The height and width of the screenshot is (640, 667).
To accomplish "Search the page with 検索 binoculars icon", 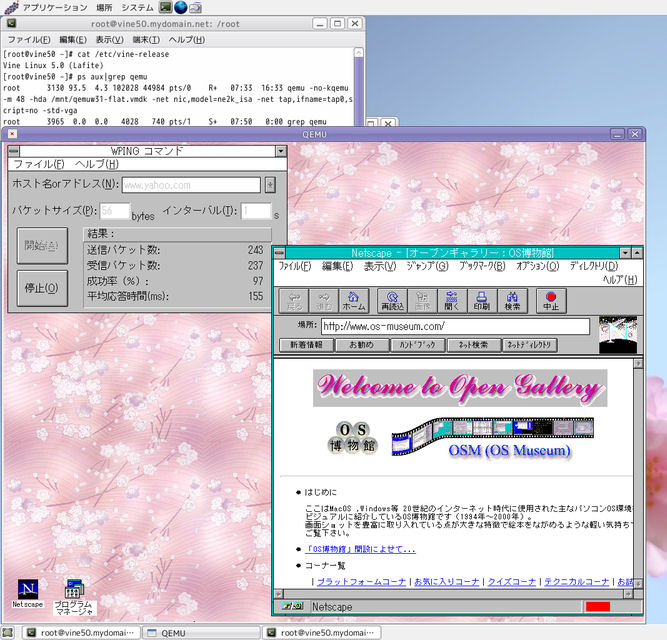I will click(512, 301).
